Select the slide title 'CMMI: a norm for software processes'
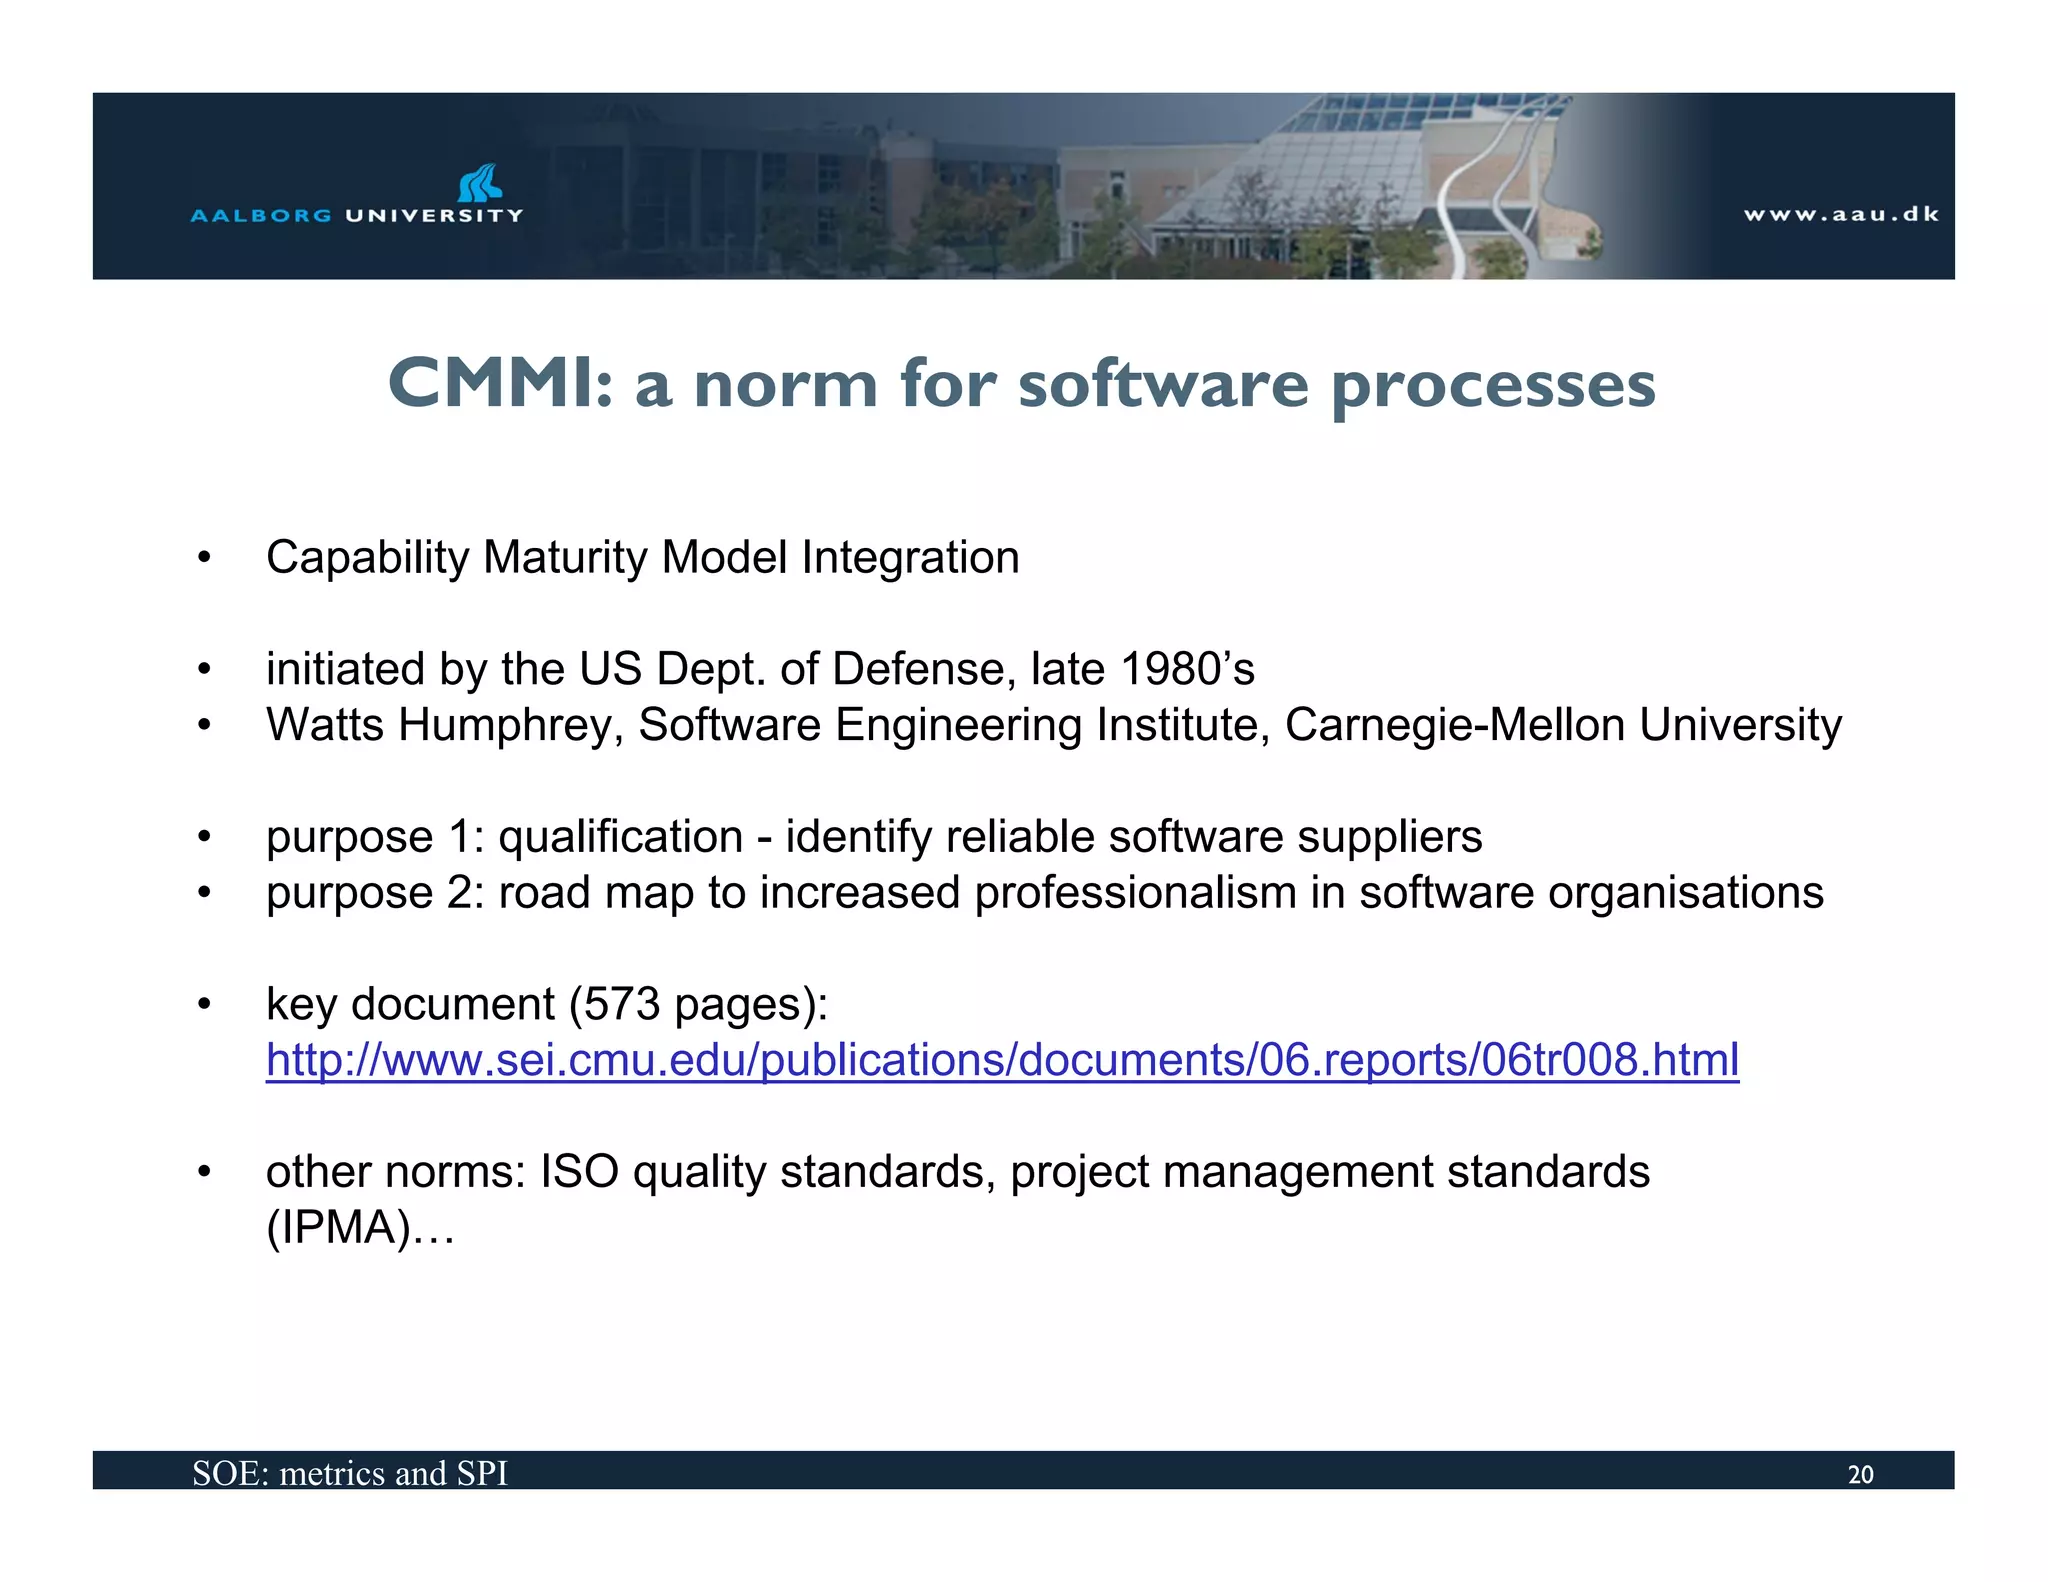 pos(1022,384)
